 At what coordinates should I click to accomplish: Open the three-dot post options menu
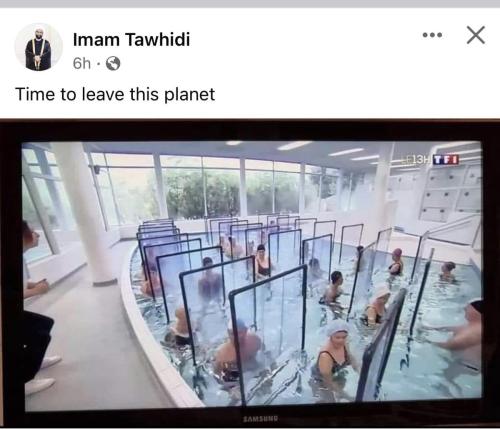point(432,35)
